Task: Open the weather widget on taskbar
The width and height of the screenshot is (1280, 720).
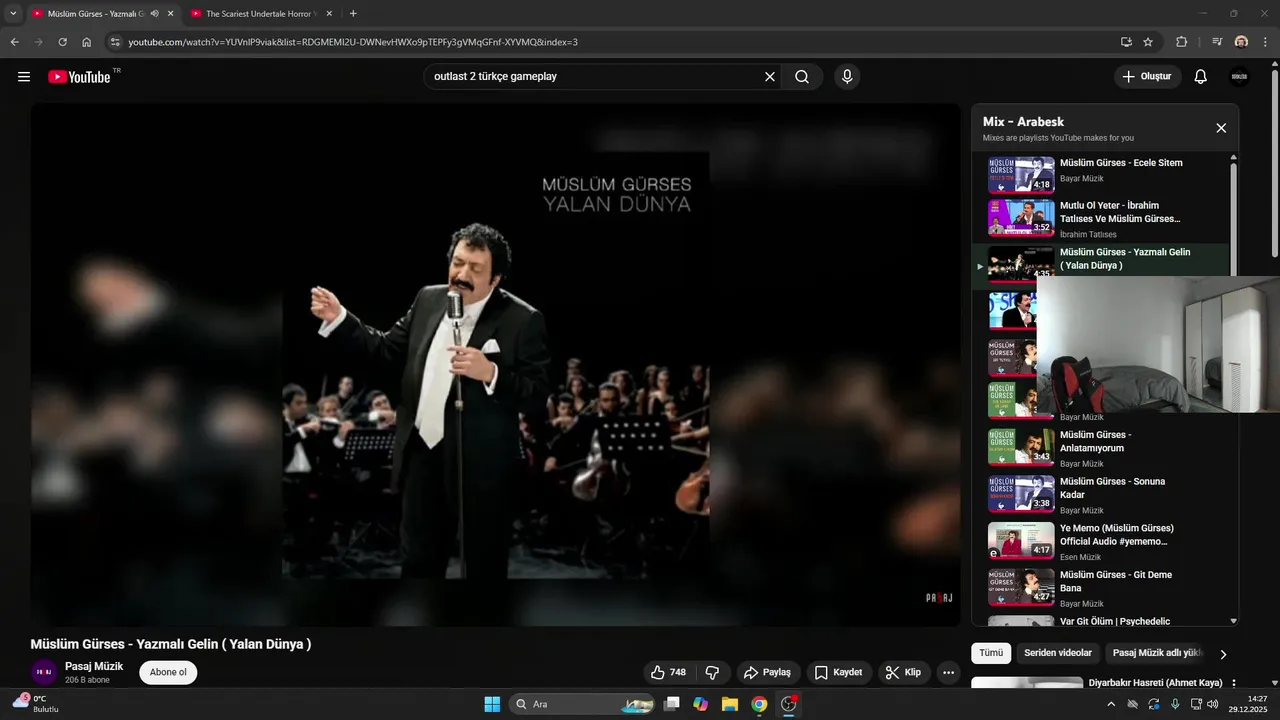Action: (36, 704)
